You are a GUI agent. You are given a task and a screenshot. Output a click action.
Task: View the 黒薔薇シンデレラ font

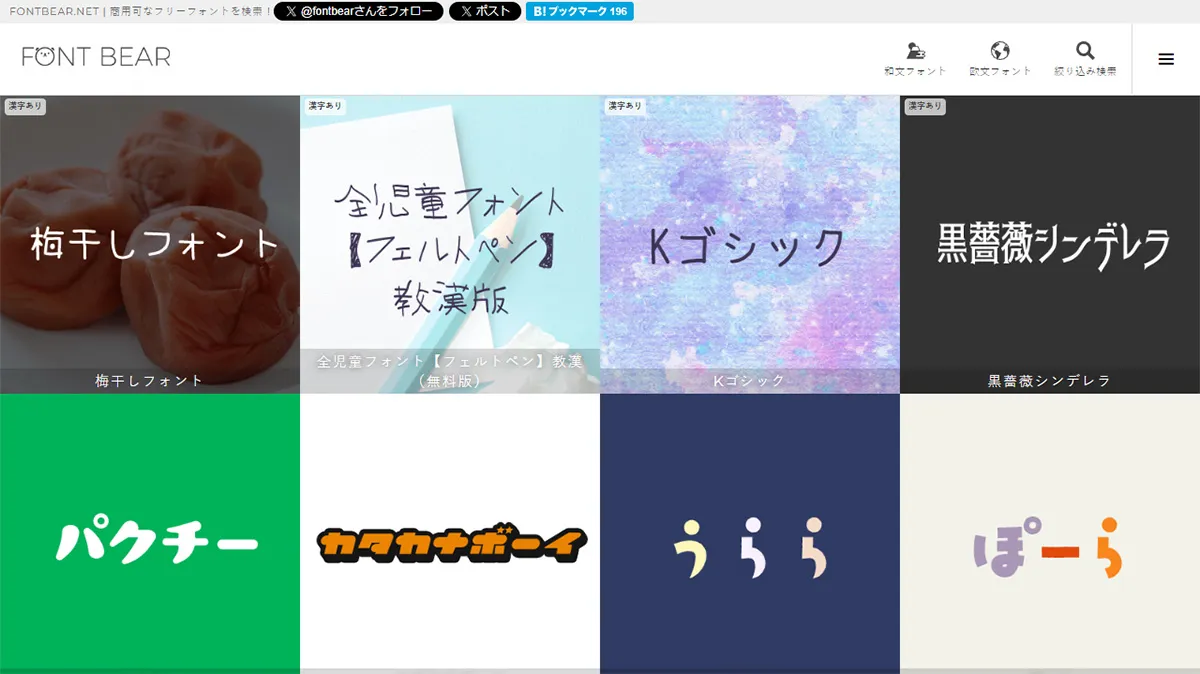pyautogui.click(x=1050, y=240)
